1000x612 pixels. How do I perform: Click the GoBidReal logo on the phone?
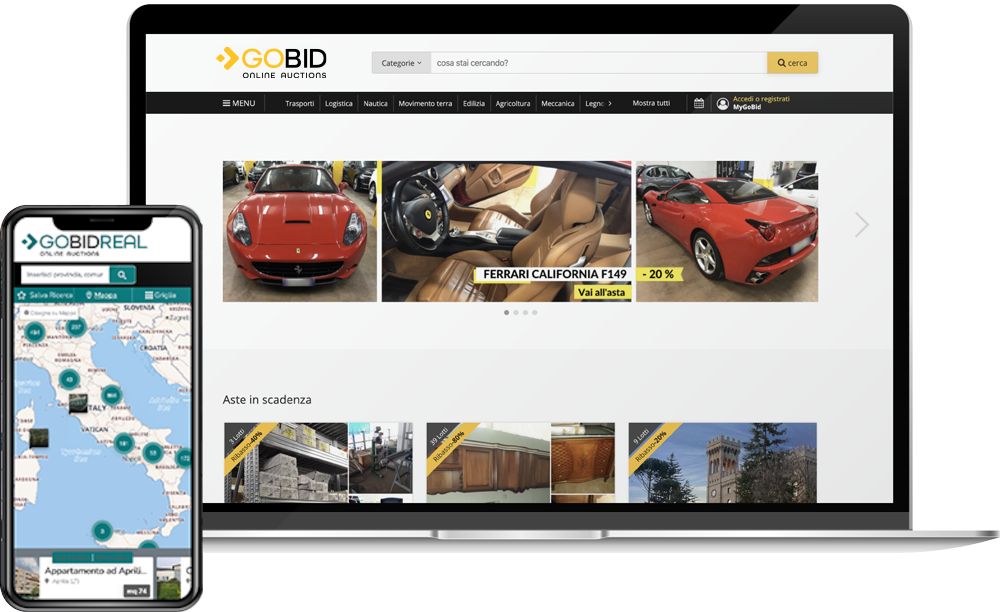[84, 244]
